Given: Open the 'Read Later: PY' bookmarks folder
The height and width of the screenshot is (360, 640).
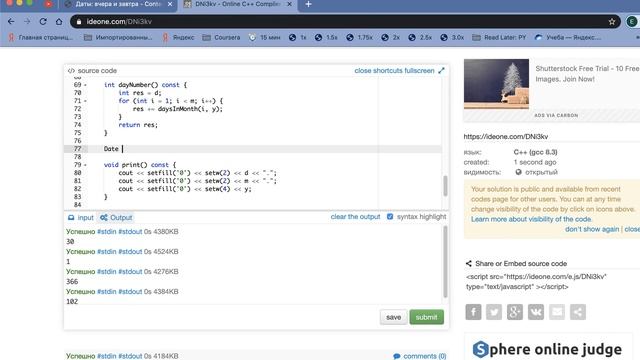Looking at the screenshot, I should [x=499, y=38].
